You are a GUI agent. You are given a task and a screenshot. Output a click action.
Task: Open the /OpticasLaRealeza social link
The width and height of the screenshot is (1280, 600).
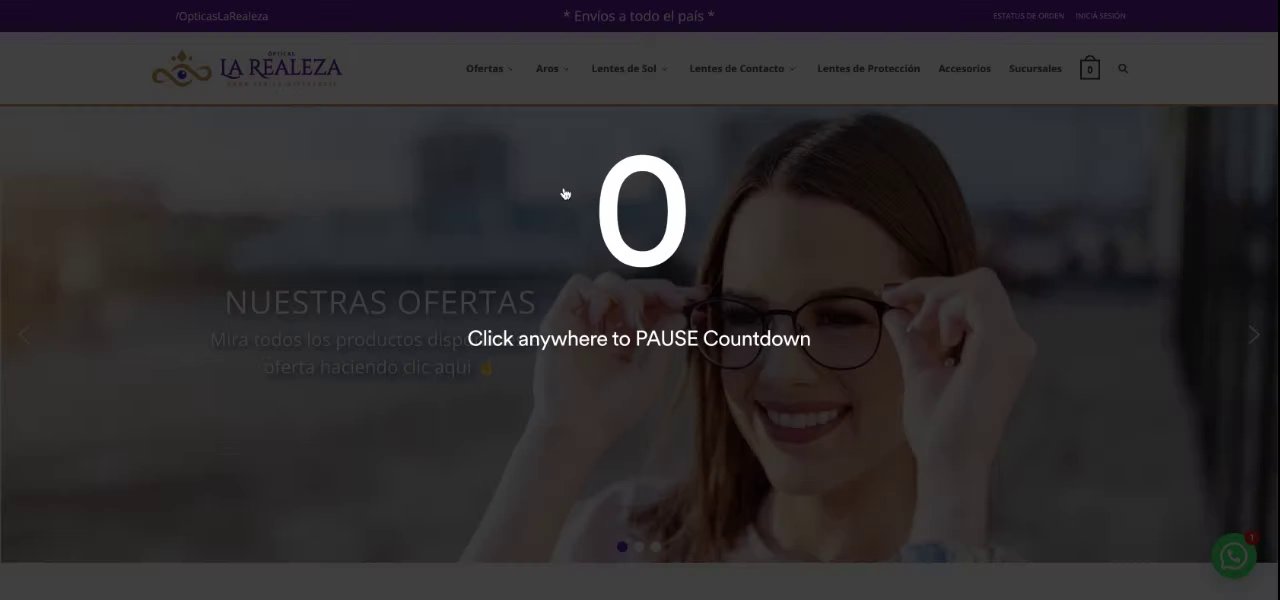point(221,16)
